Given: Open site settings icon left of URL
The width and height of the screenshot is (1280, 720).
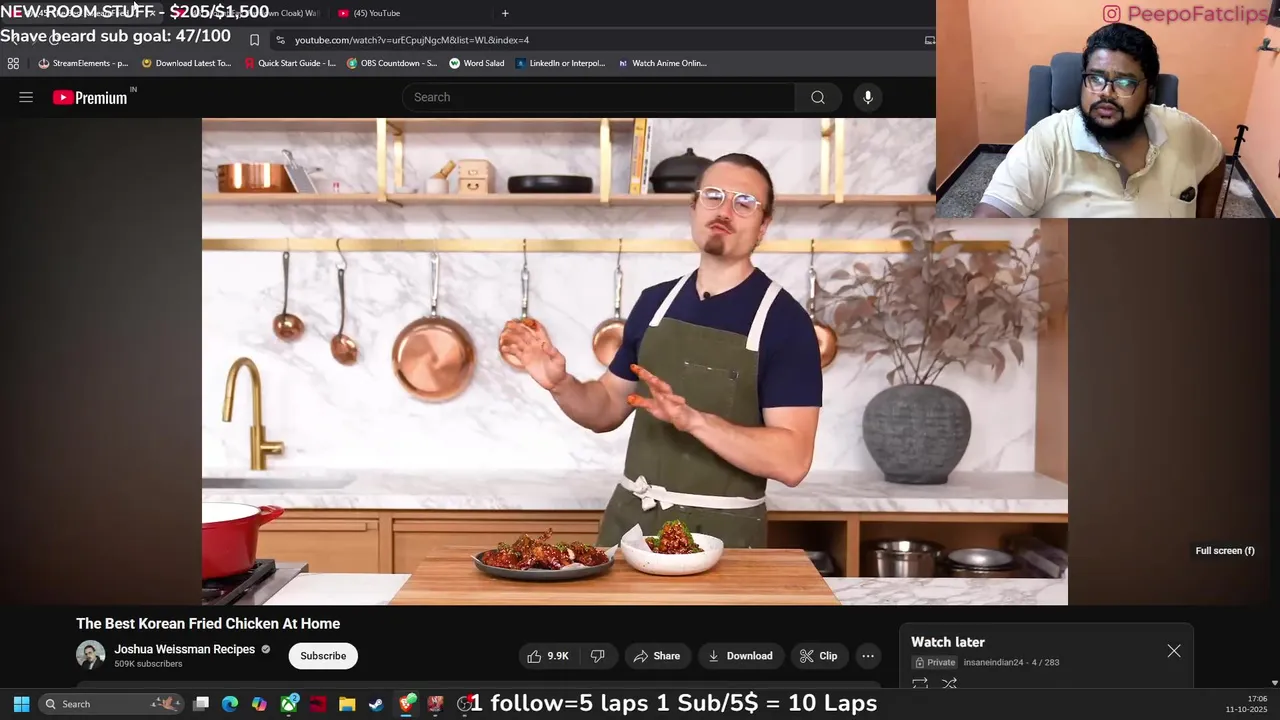Looking at the screenshot, I should point(281,40).
